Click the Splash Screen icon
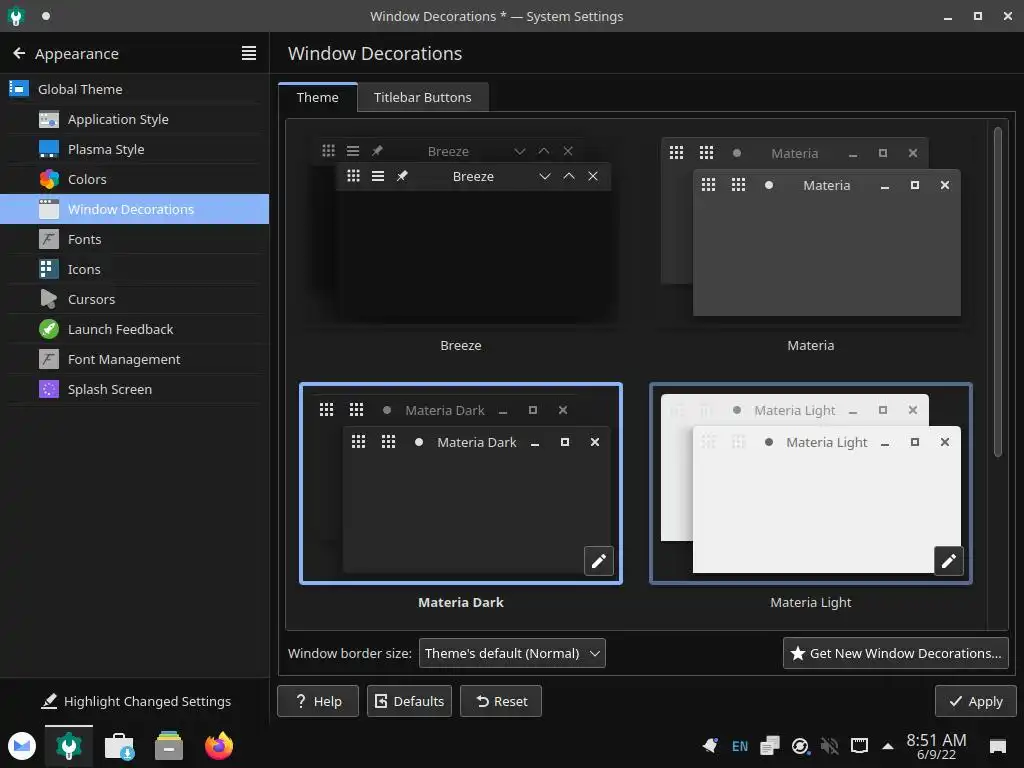 coord(49,389)
